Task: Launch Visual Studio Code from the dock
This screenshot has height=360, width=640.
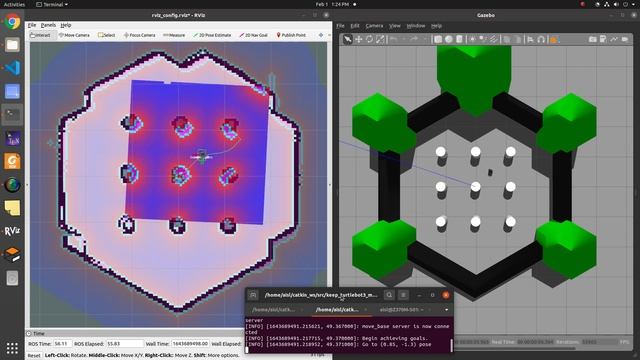Action: [x=12, y=68]
